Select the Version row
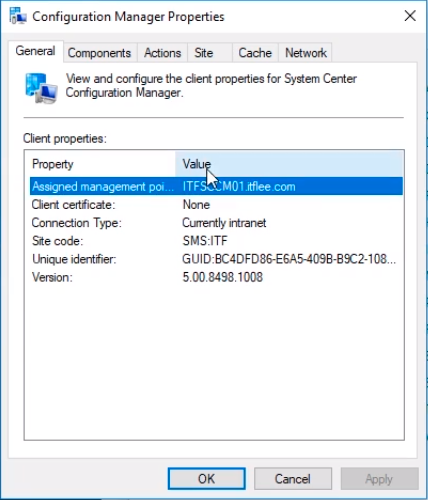Screen dimensions: 428x500 pos(216,277)
